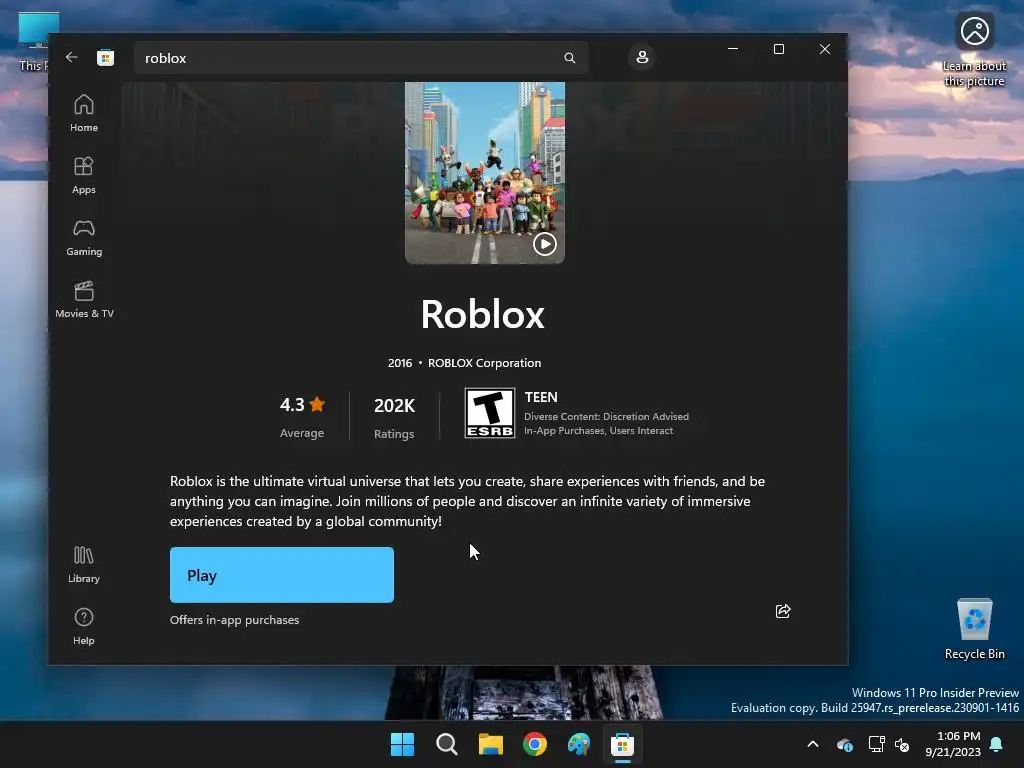1024x768 pixels.
Task: Open the Paint app on taskbar
Action: pos(579,744)
